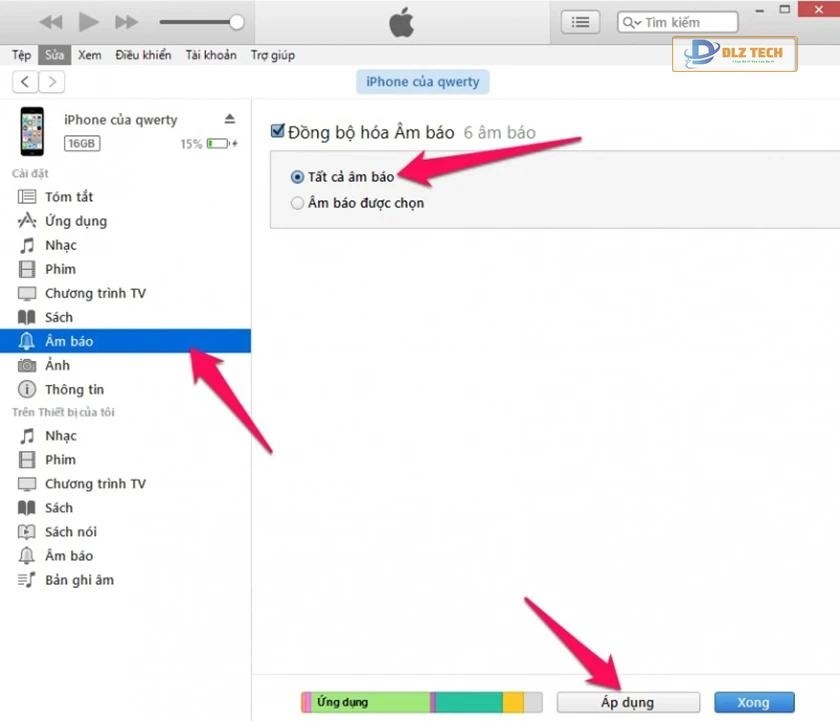Open Bản ghi âm on the device
The image size is (840, 721).
(77, 579)
